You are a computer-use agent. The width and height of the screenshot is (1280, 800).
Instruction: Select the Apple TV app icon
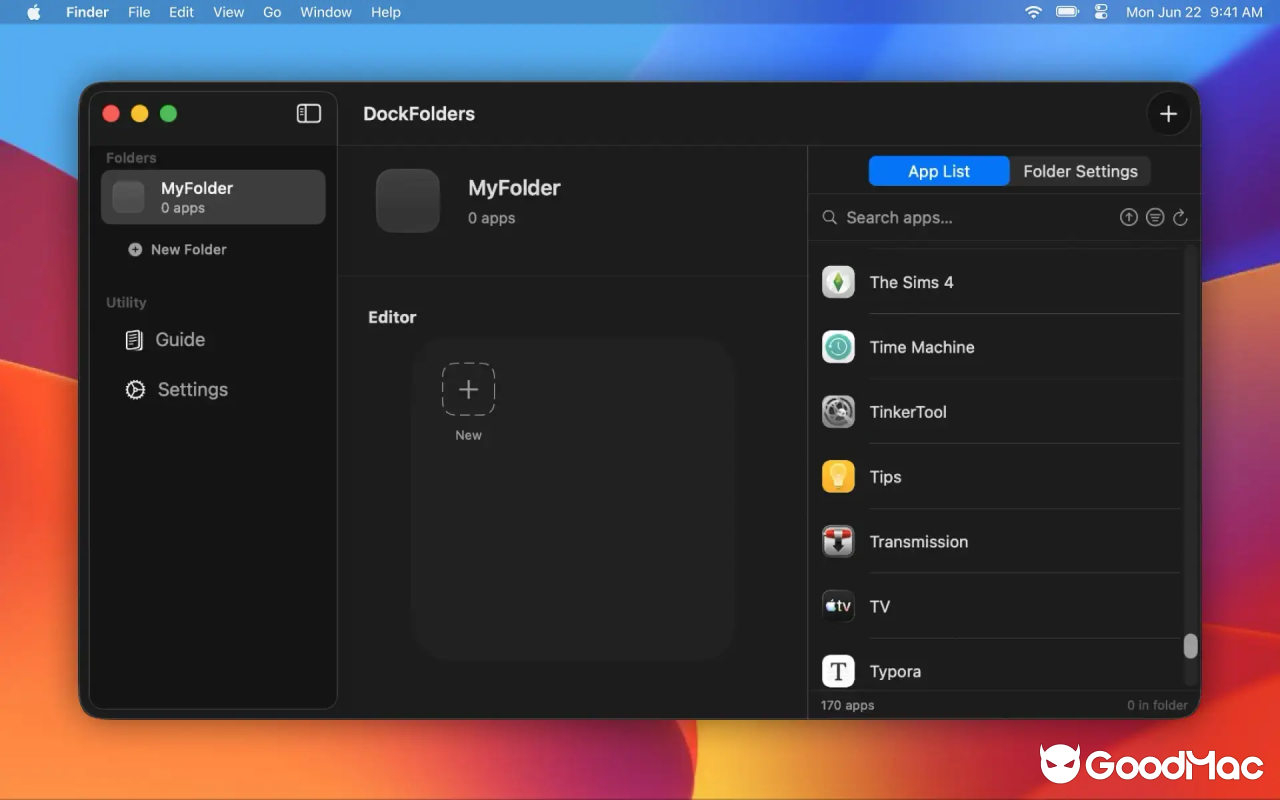(x=838, y=606)
